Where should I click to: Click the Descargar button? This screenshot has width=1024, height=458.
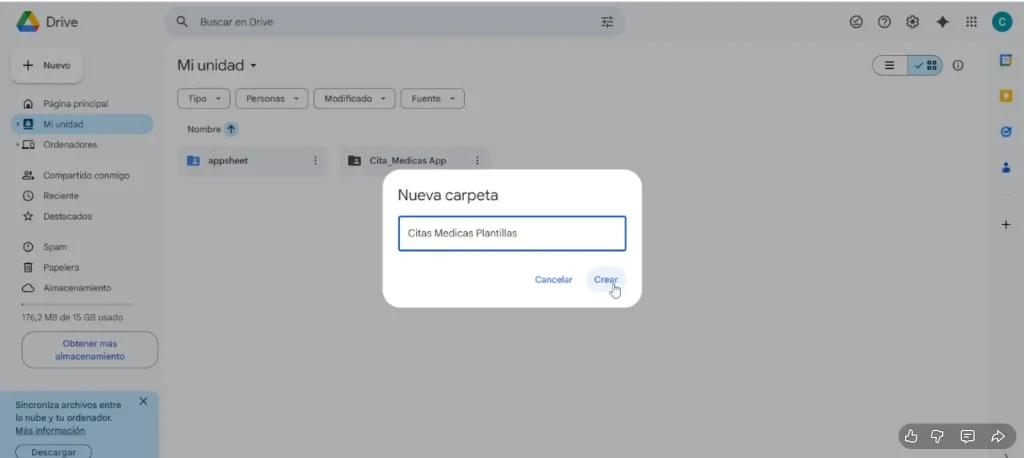[54, 451]
